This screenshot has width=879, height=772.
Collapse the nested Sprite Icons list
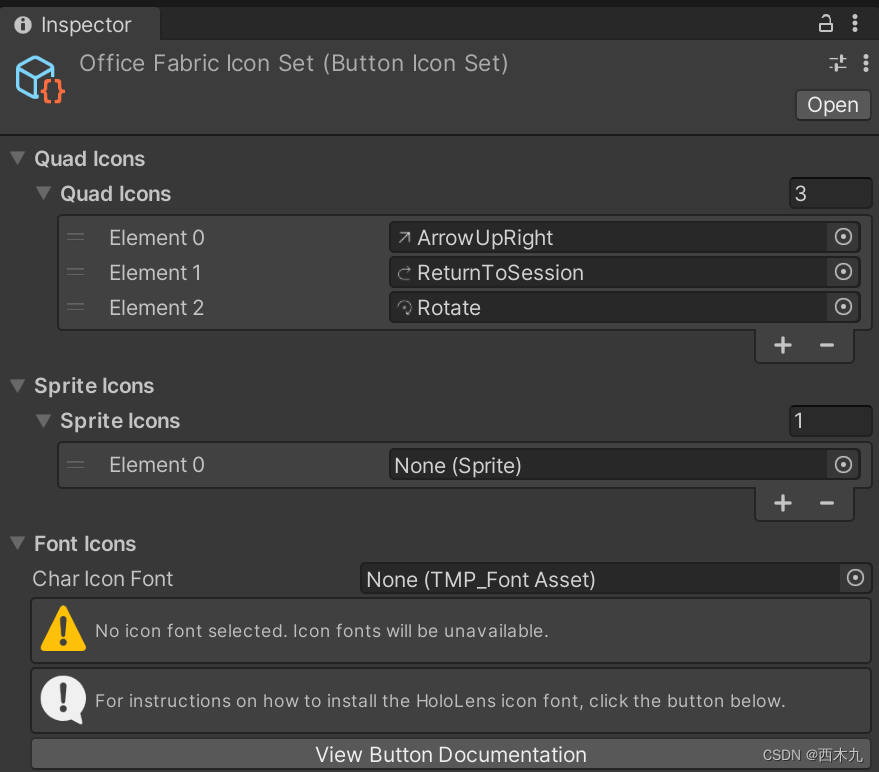coord(44,420)
